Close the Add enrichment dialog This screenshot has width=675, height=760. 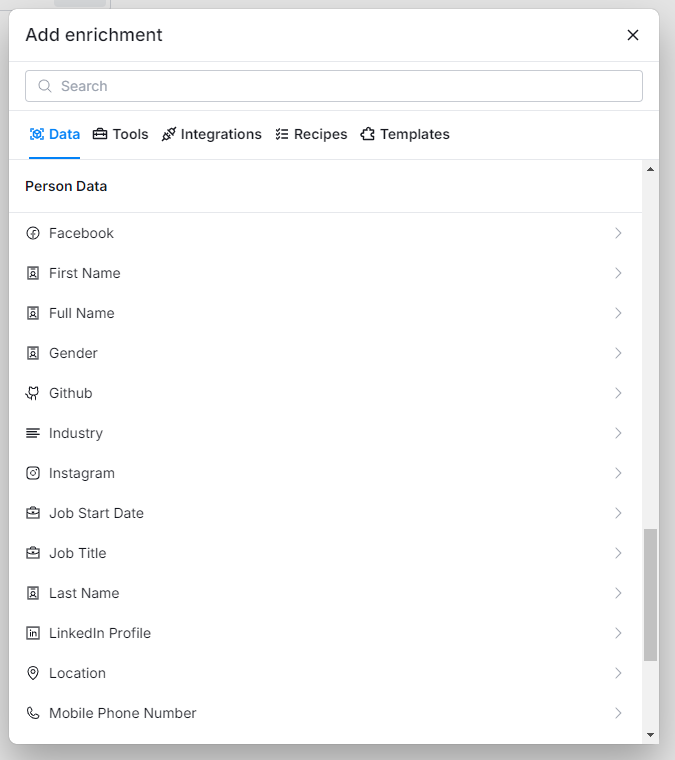(633, 35)
